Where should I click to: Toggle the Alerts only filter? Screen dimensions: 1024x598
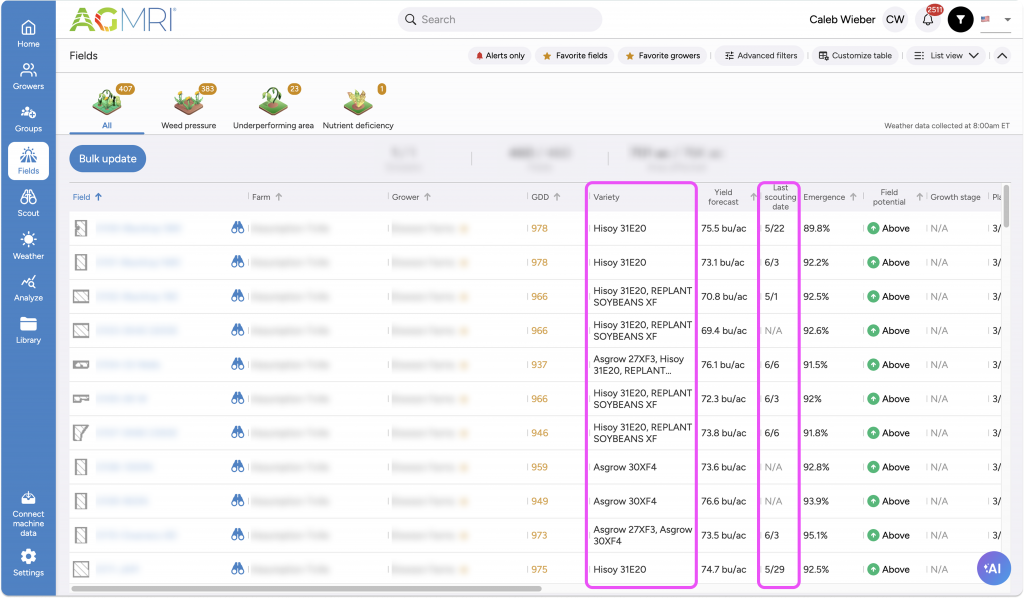point(500,55)
